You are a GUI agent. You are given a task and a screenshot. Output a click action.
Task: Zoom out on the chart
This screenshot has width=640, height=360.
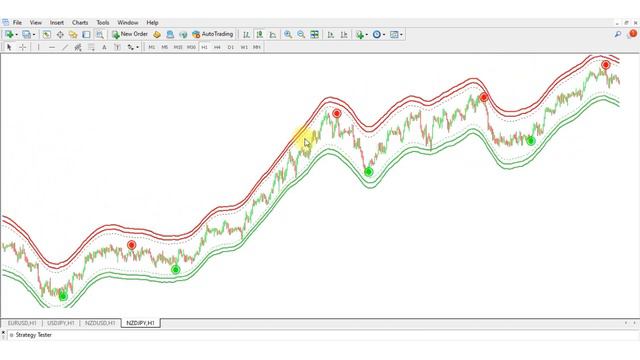301,35
